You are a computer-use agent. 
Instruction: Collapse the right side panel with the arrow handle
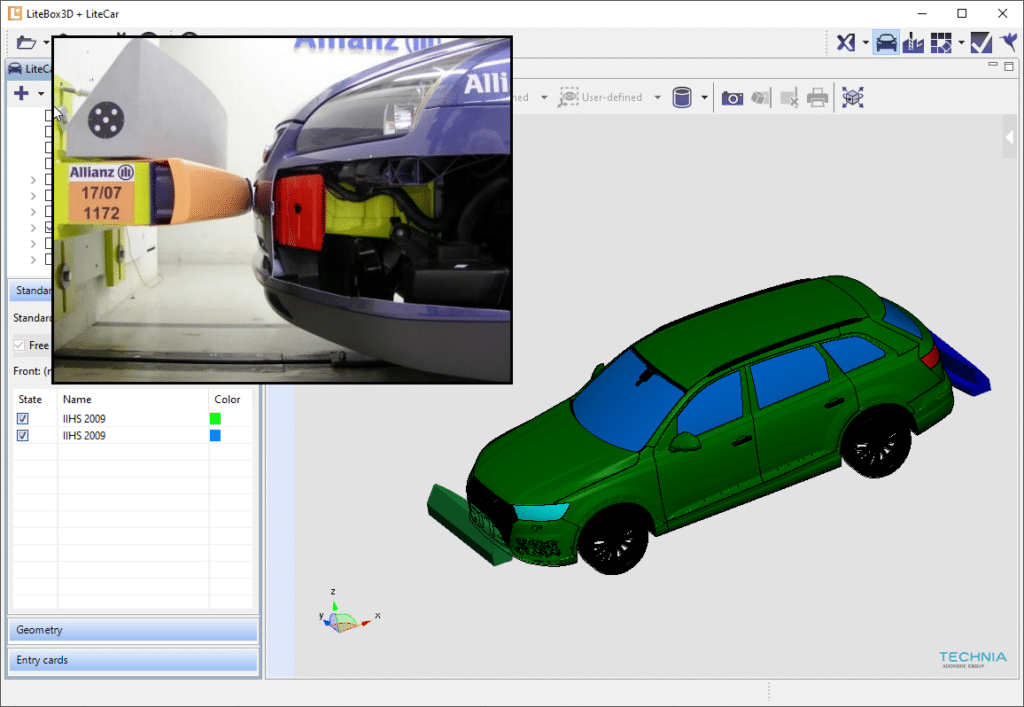point(1010,137)
